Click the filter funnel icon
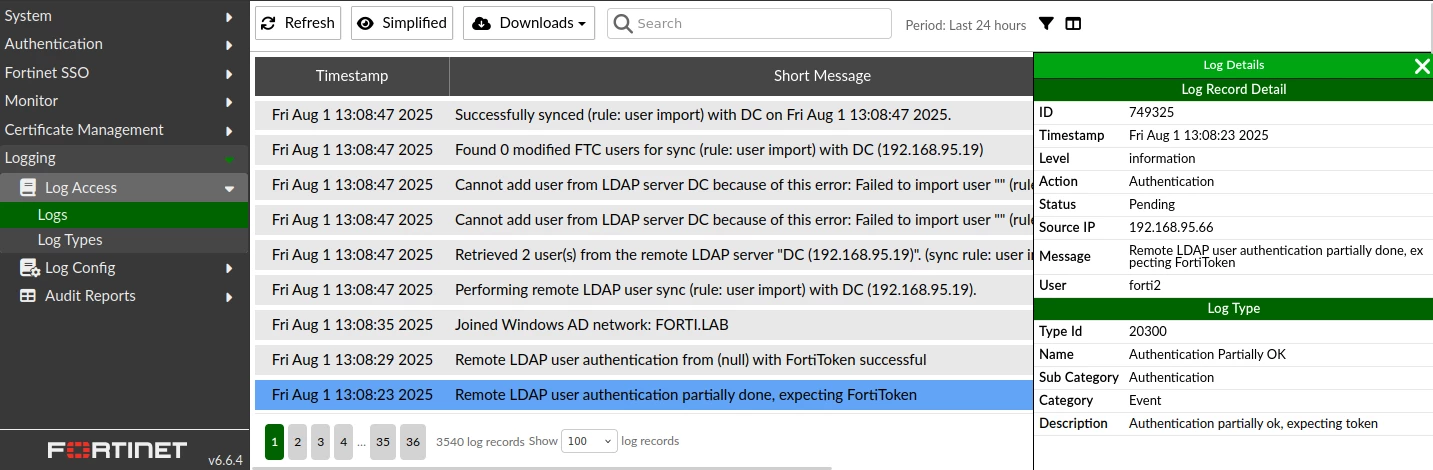1433x470 pixels. coord(1046,24)
